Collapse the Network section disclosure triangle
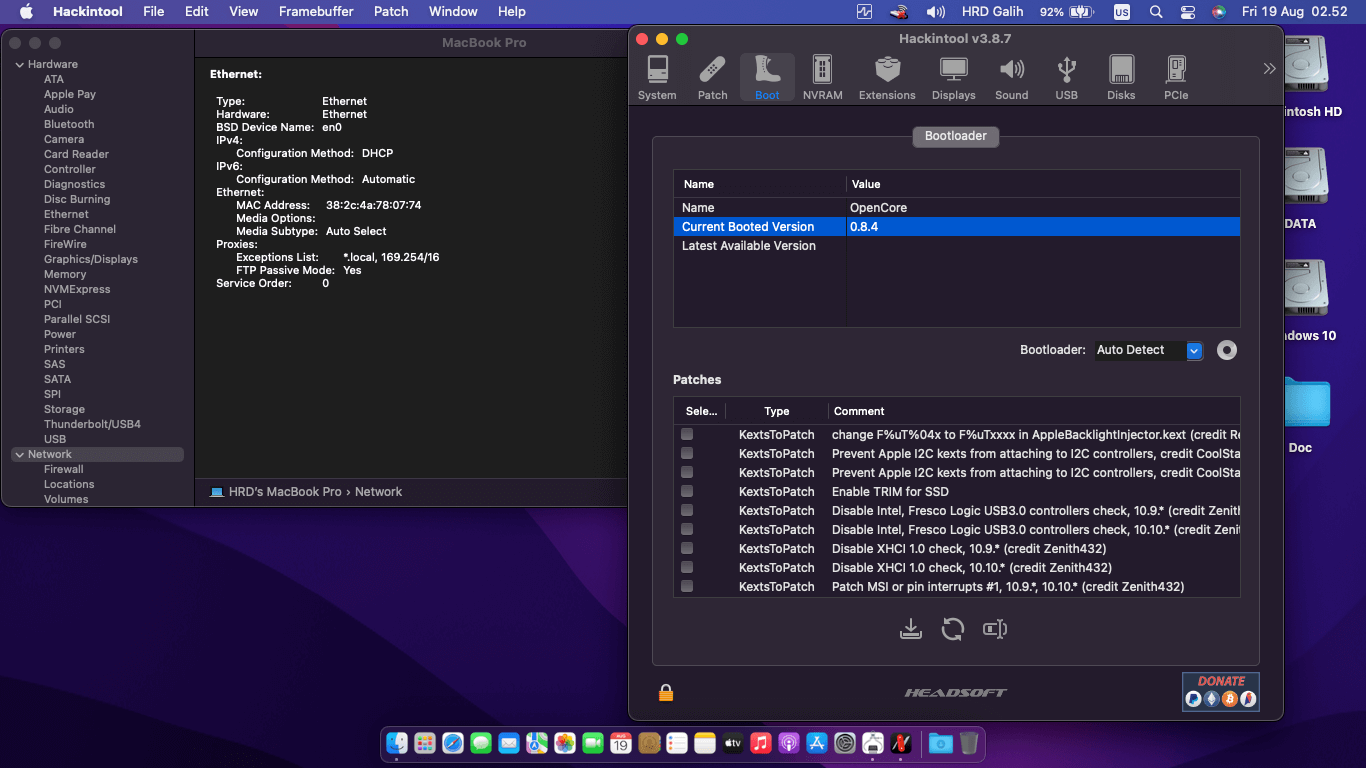Image resolution: width=1366 pixels, height=768 pixels. [x=19, y=455]
